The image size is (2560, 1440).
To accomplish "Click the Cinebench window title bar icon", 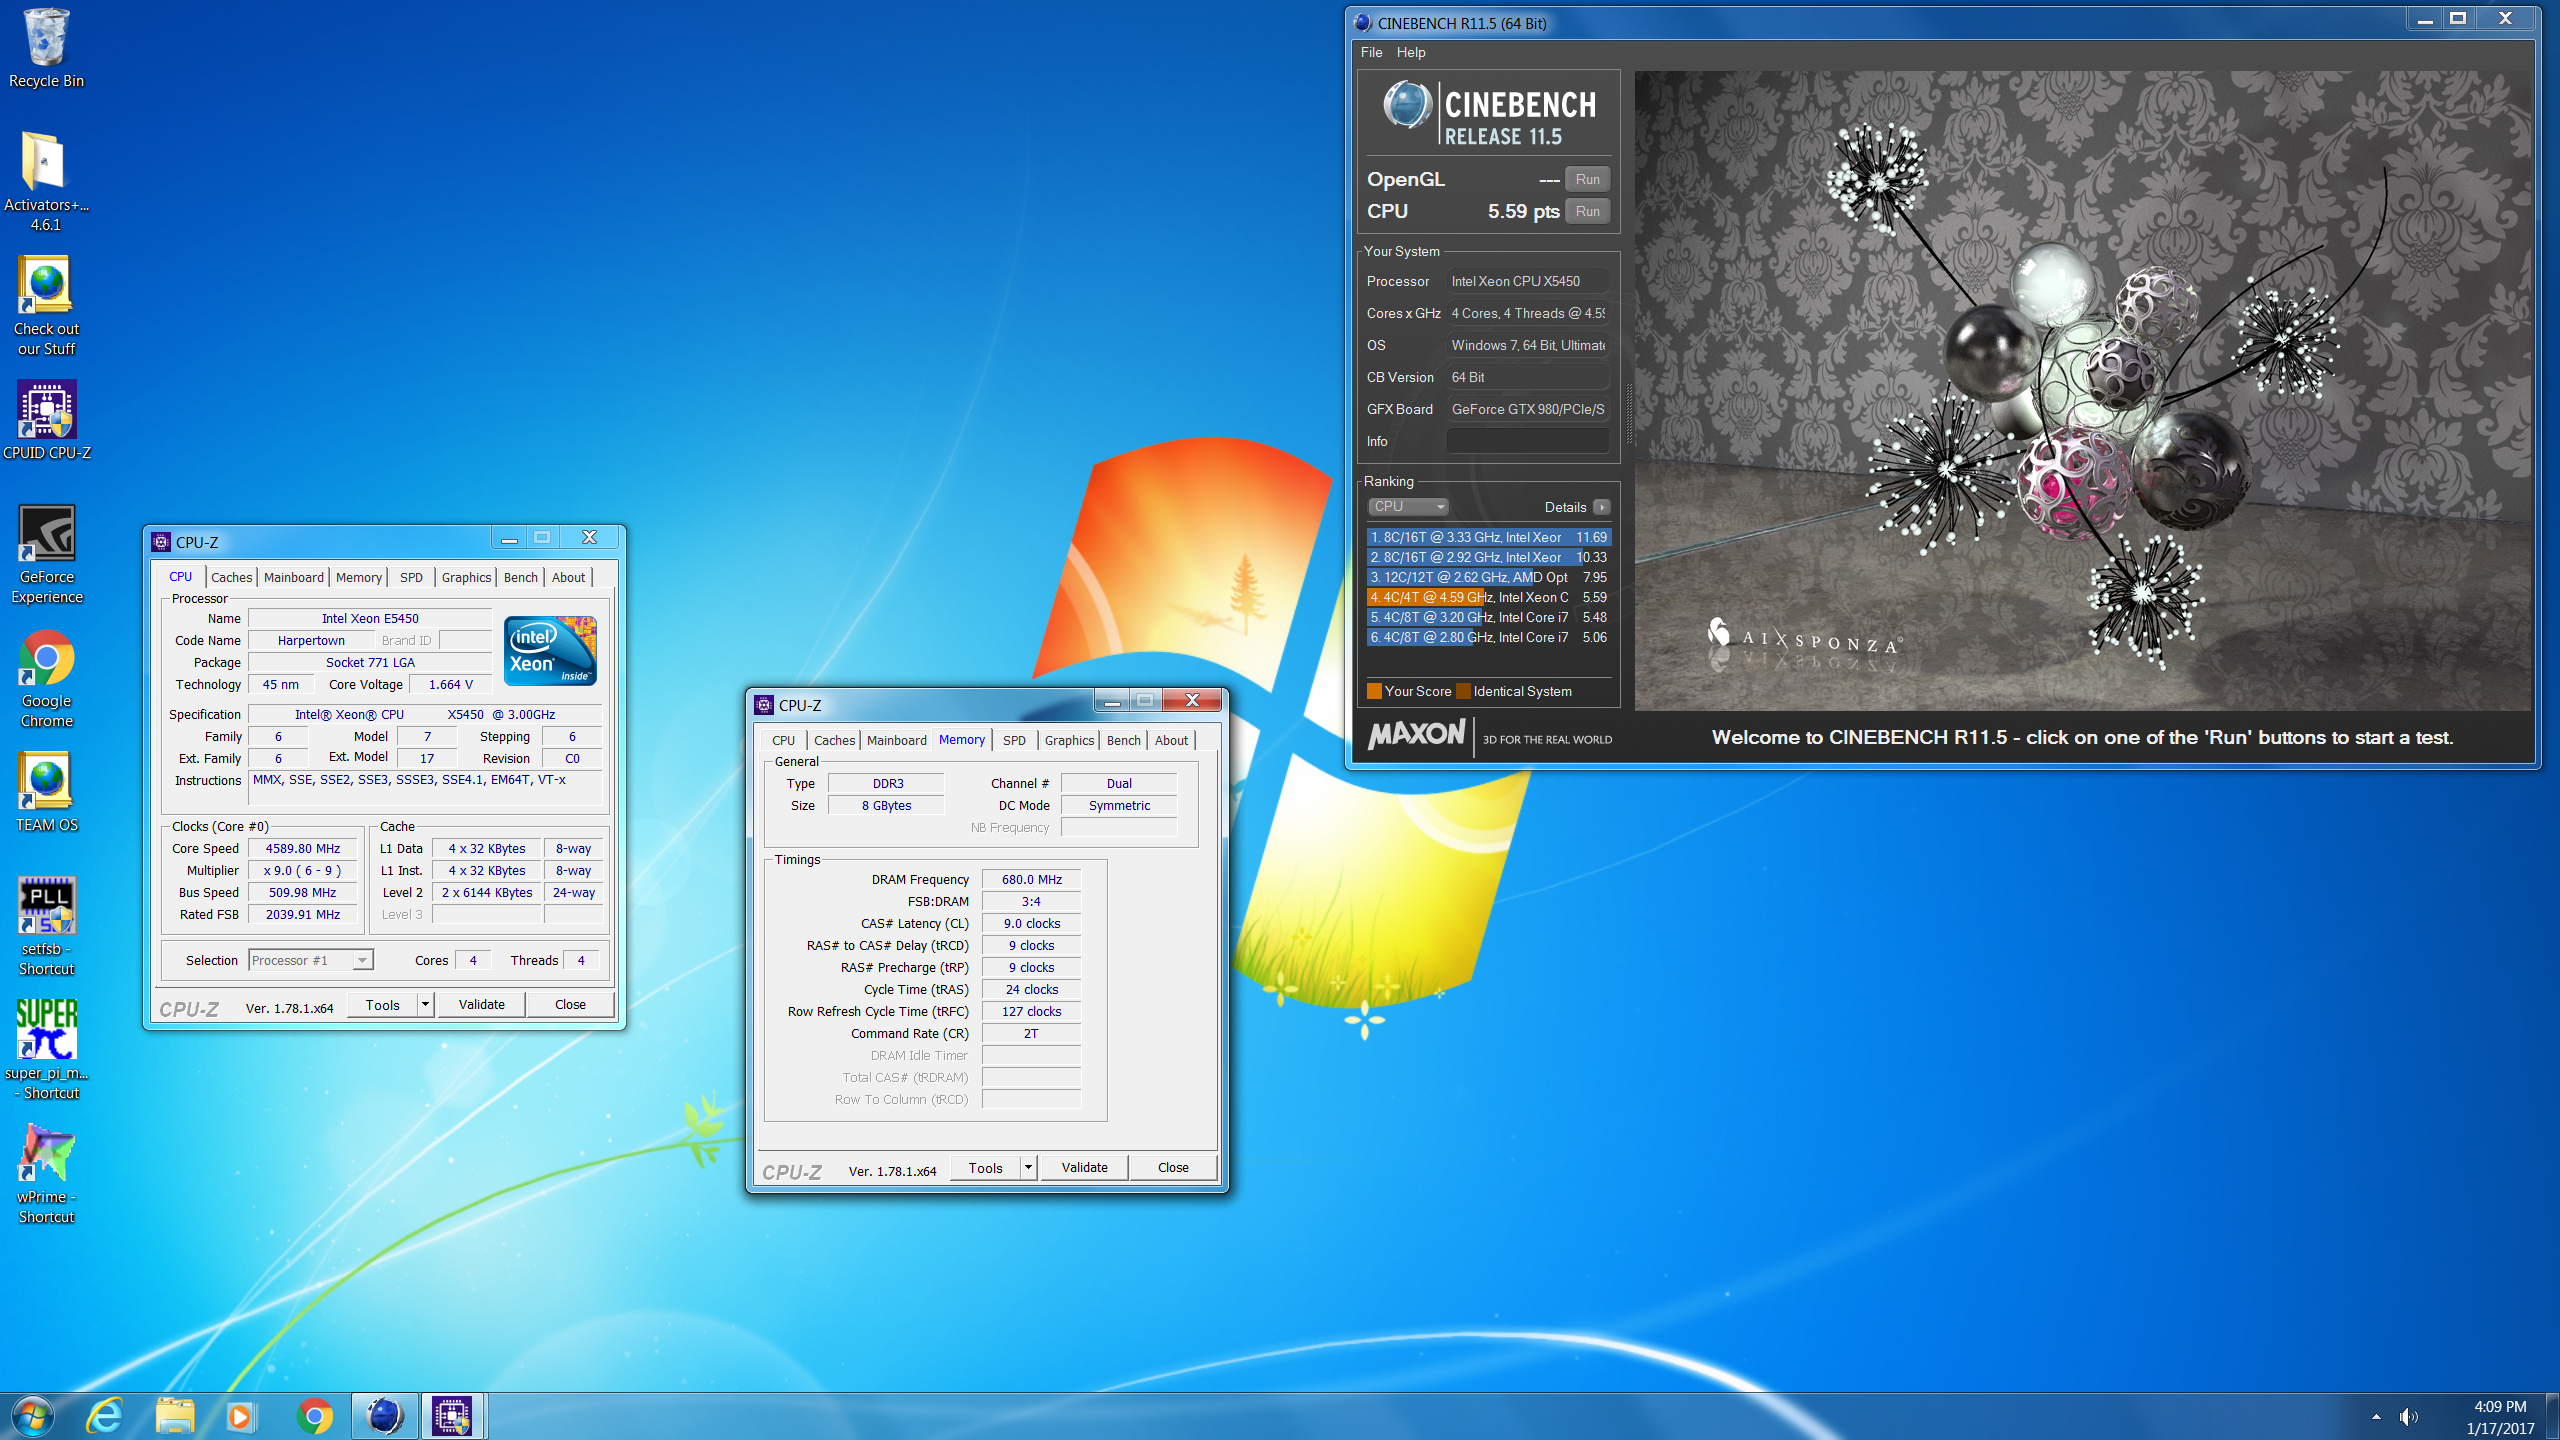I will pos(1363,22).
